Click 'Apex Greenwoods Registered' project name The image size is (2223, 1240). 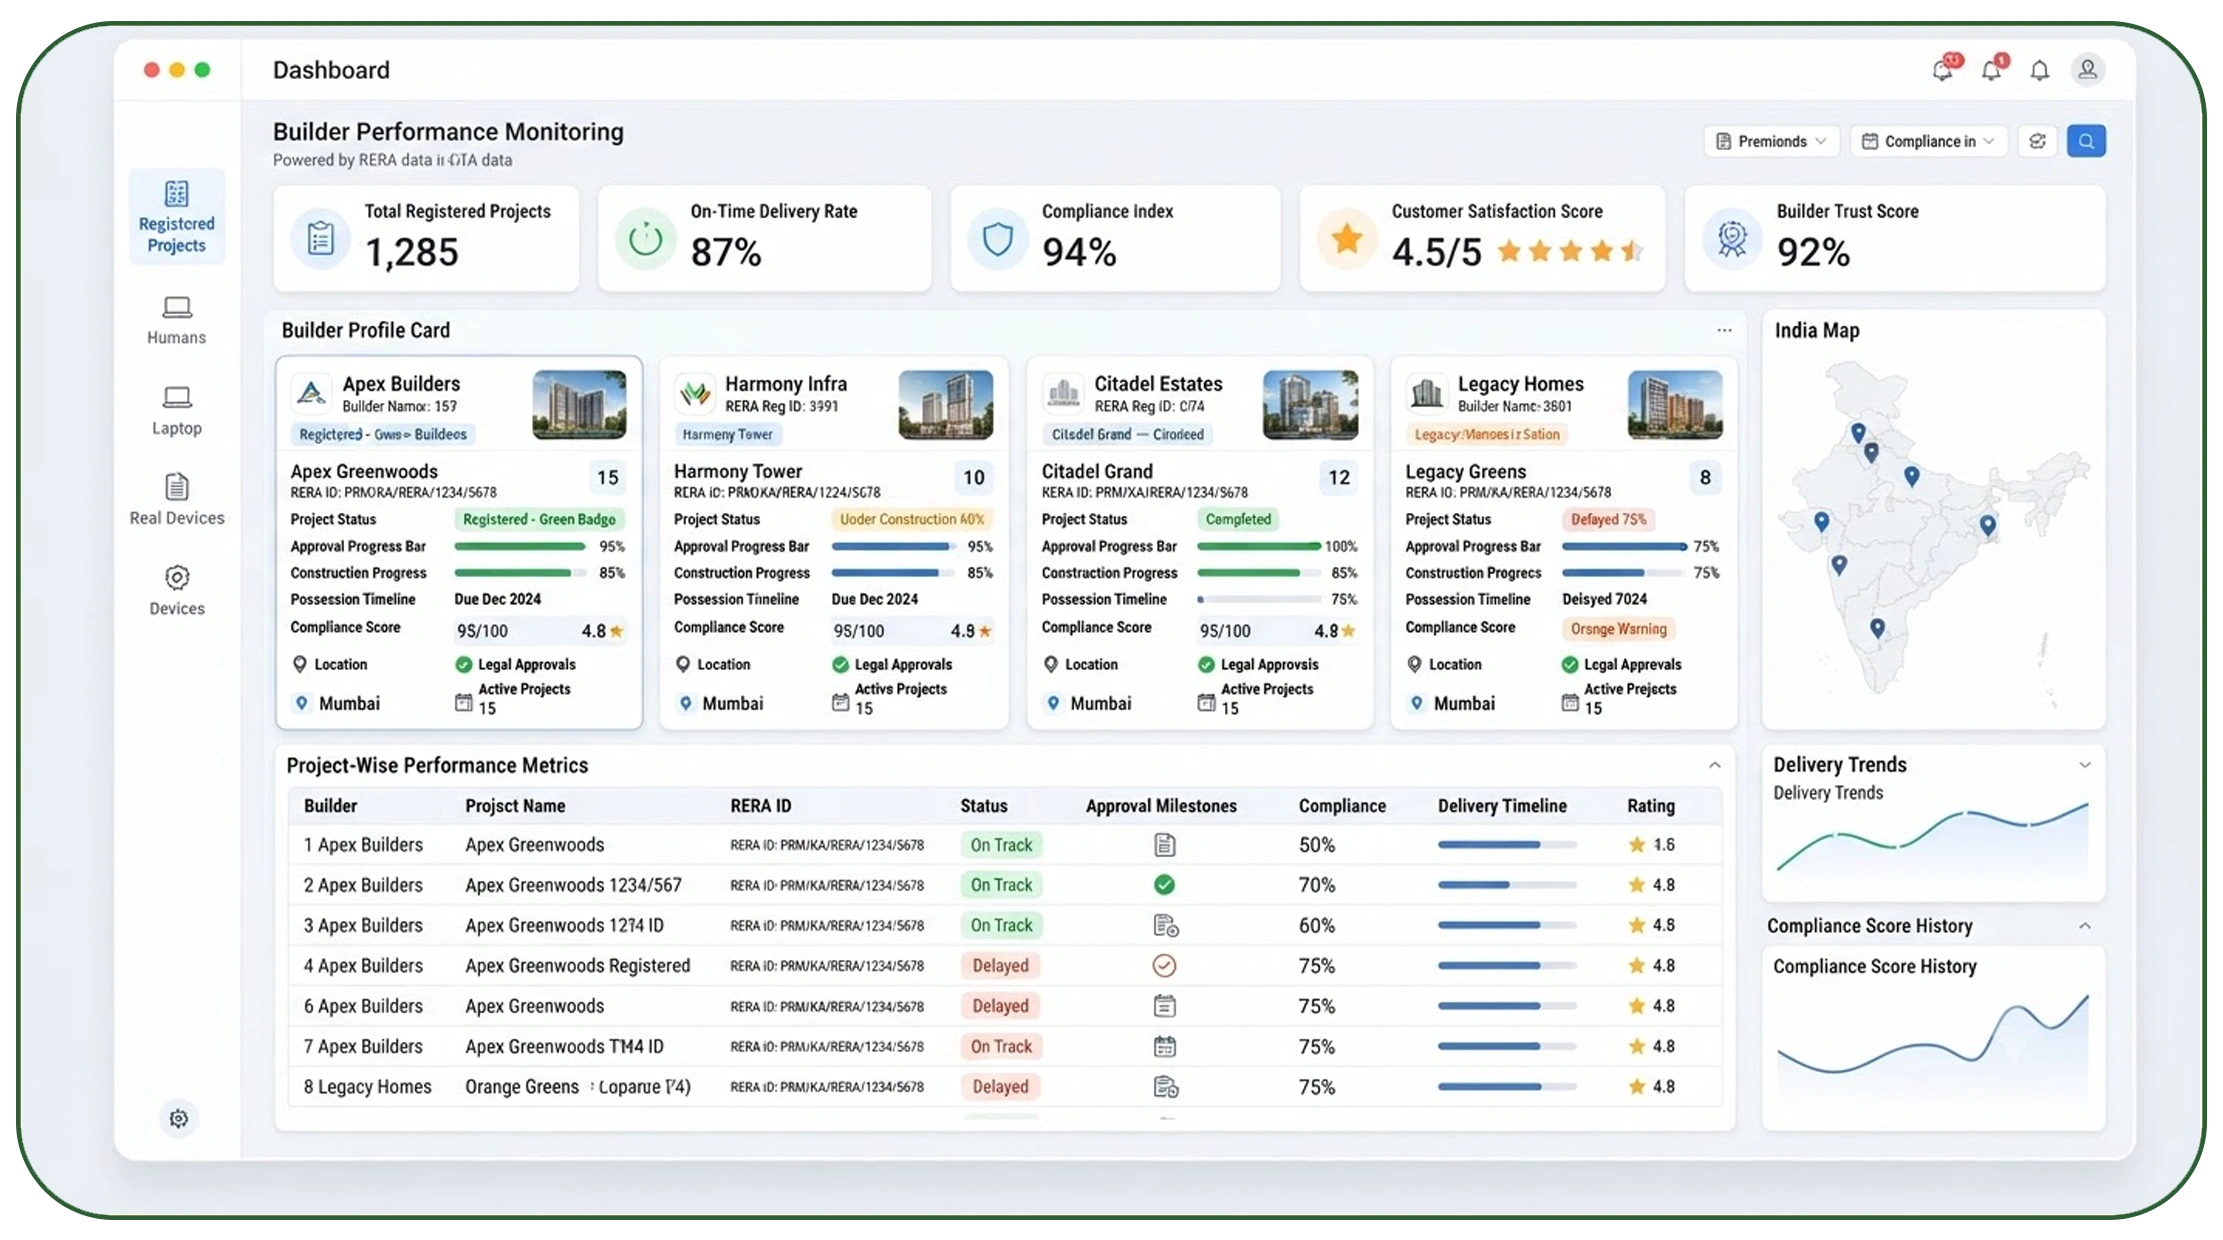578,966
